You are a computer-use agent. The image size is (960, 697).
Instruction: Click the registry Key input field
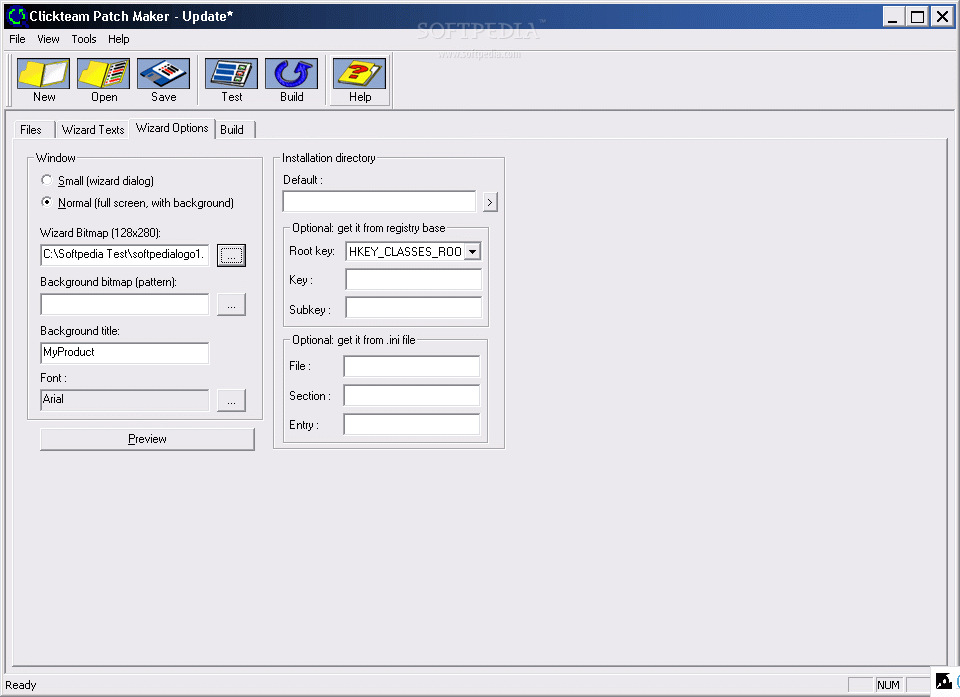(x=413, y=279)
